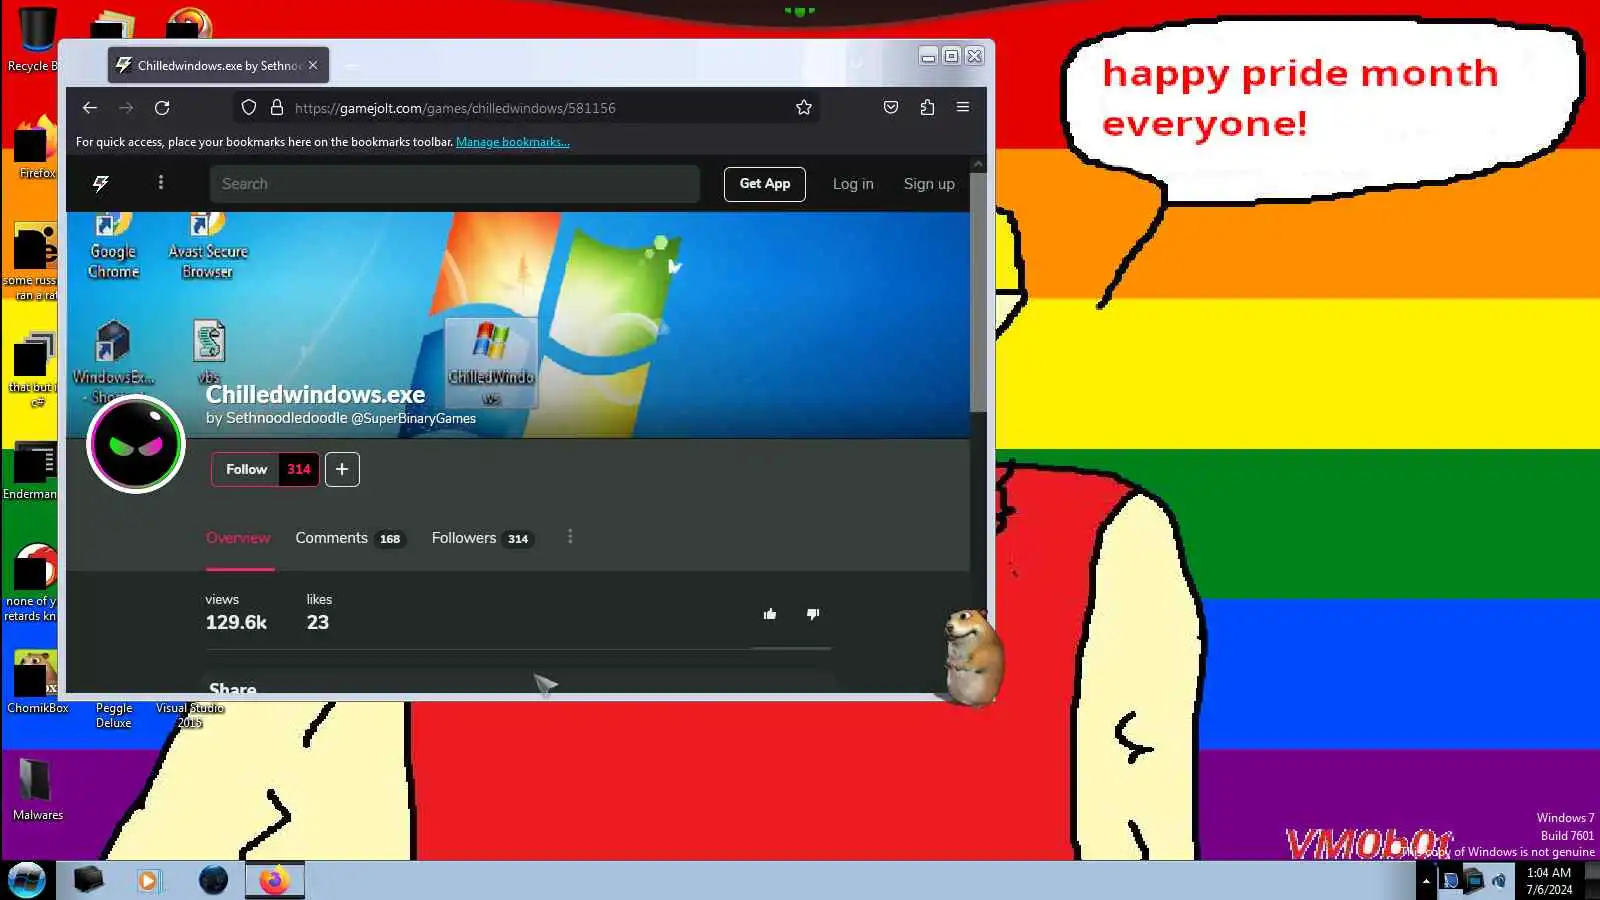Click the forward navigation arrow in Firefox

(126, 108)
